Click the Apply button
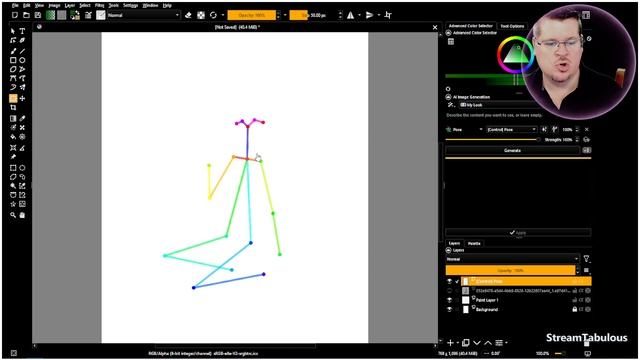This screenshot has height=360, width=640. pyautogui.click(x=518, y=233)
